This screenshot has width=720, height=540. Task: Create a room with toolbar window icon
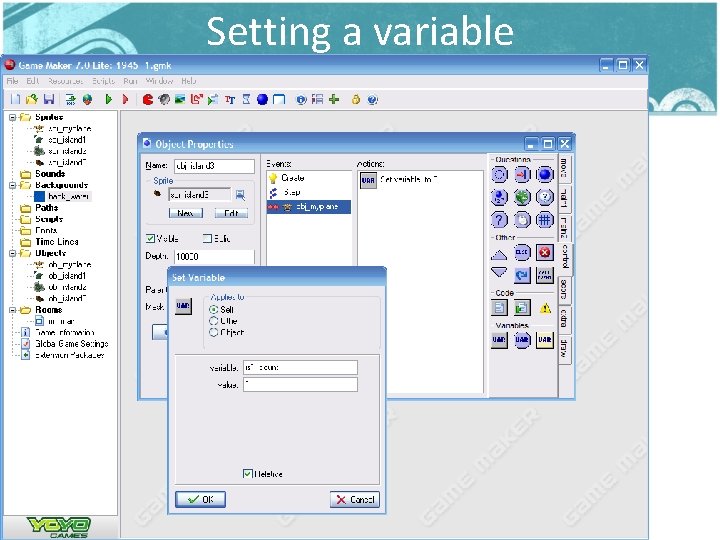pos(279,99)
